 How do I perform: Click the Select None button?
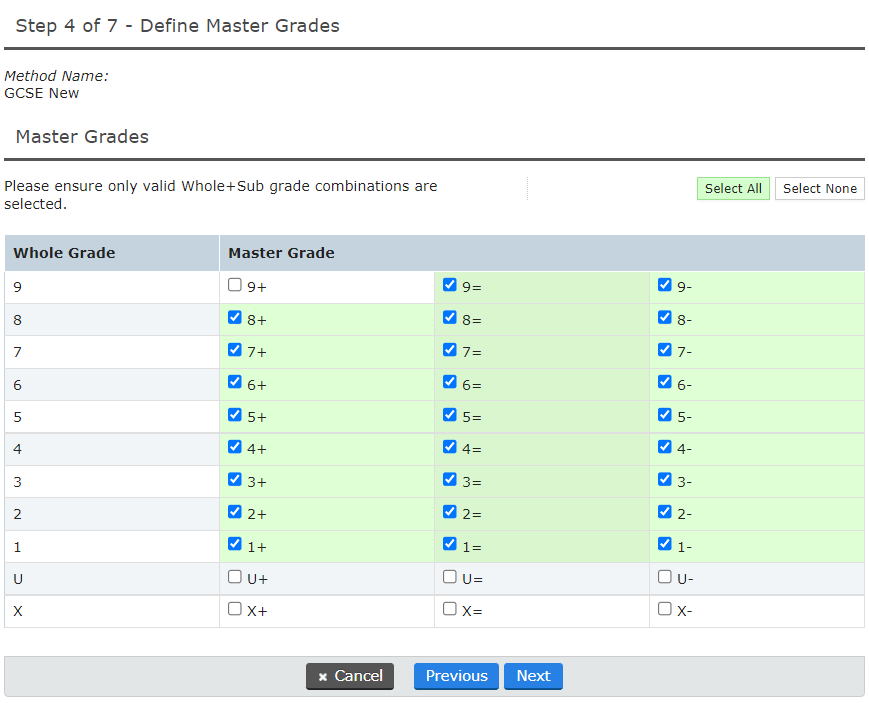click(x=819, y=188)
